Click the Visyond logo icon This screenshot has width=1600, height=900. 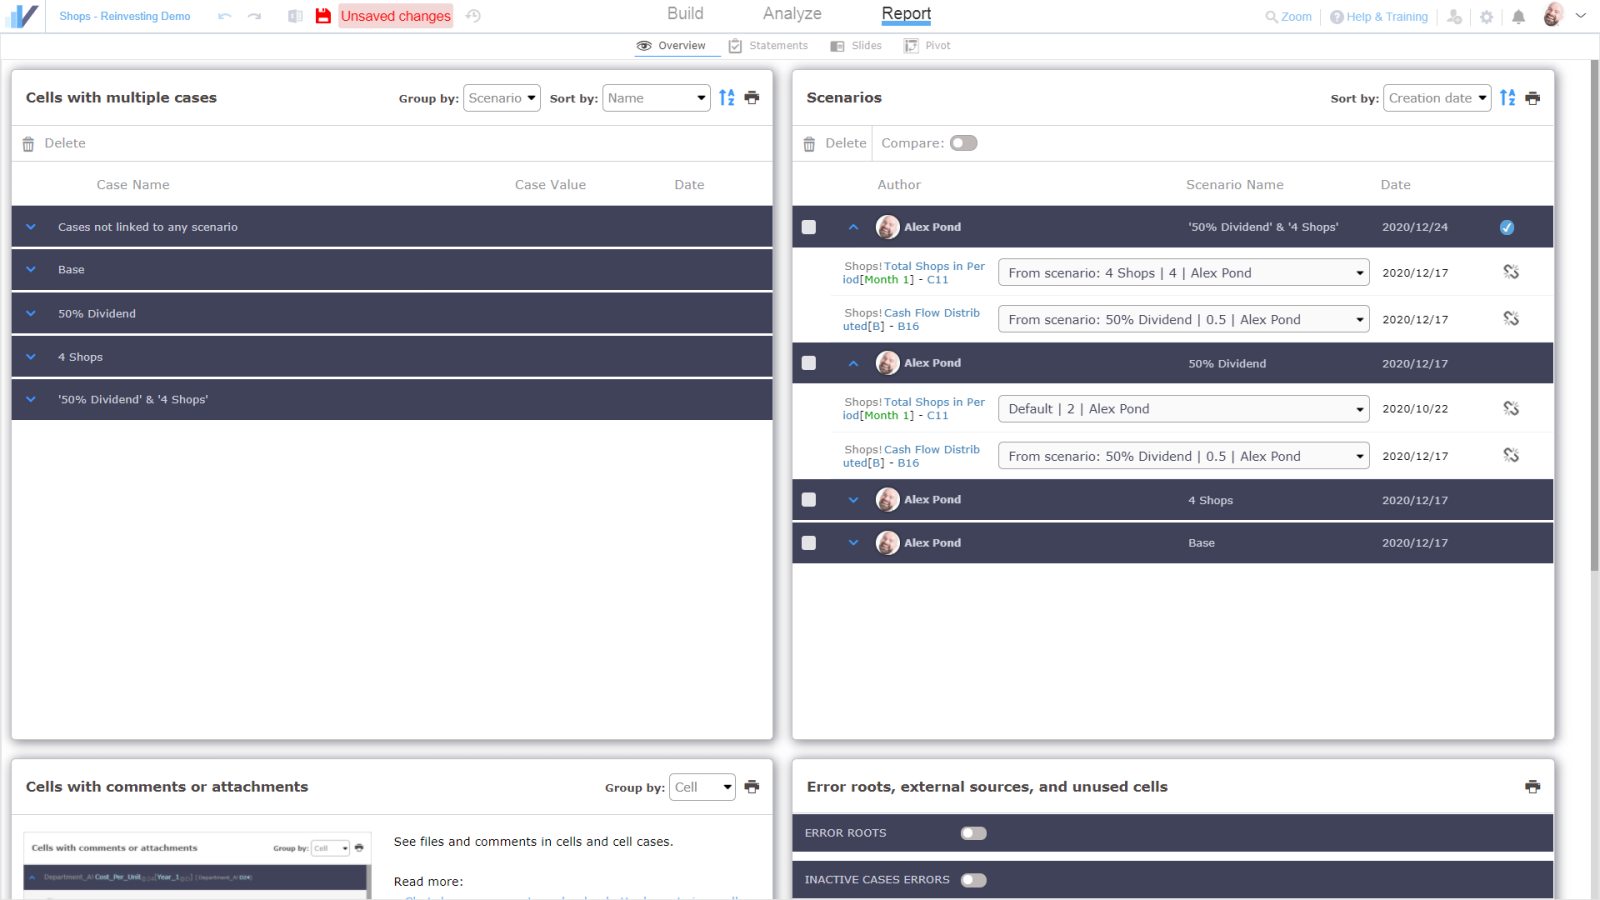(x=22, y=16)
